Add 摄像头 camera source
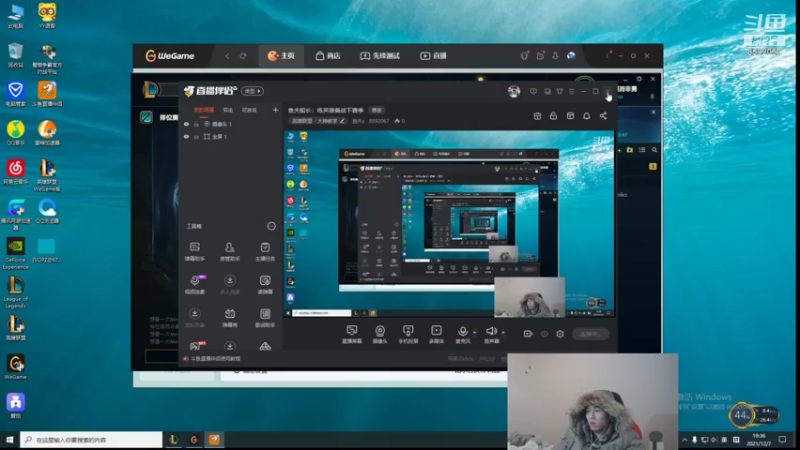This screenshot has height=450, width=800. click(x=380, y=334)
